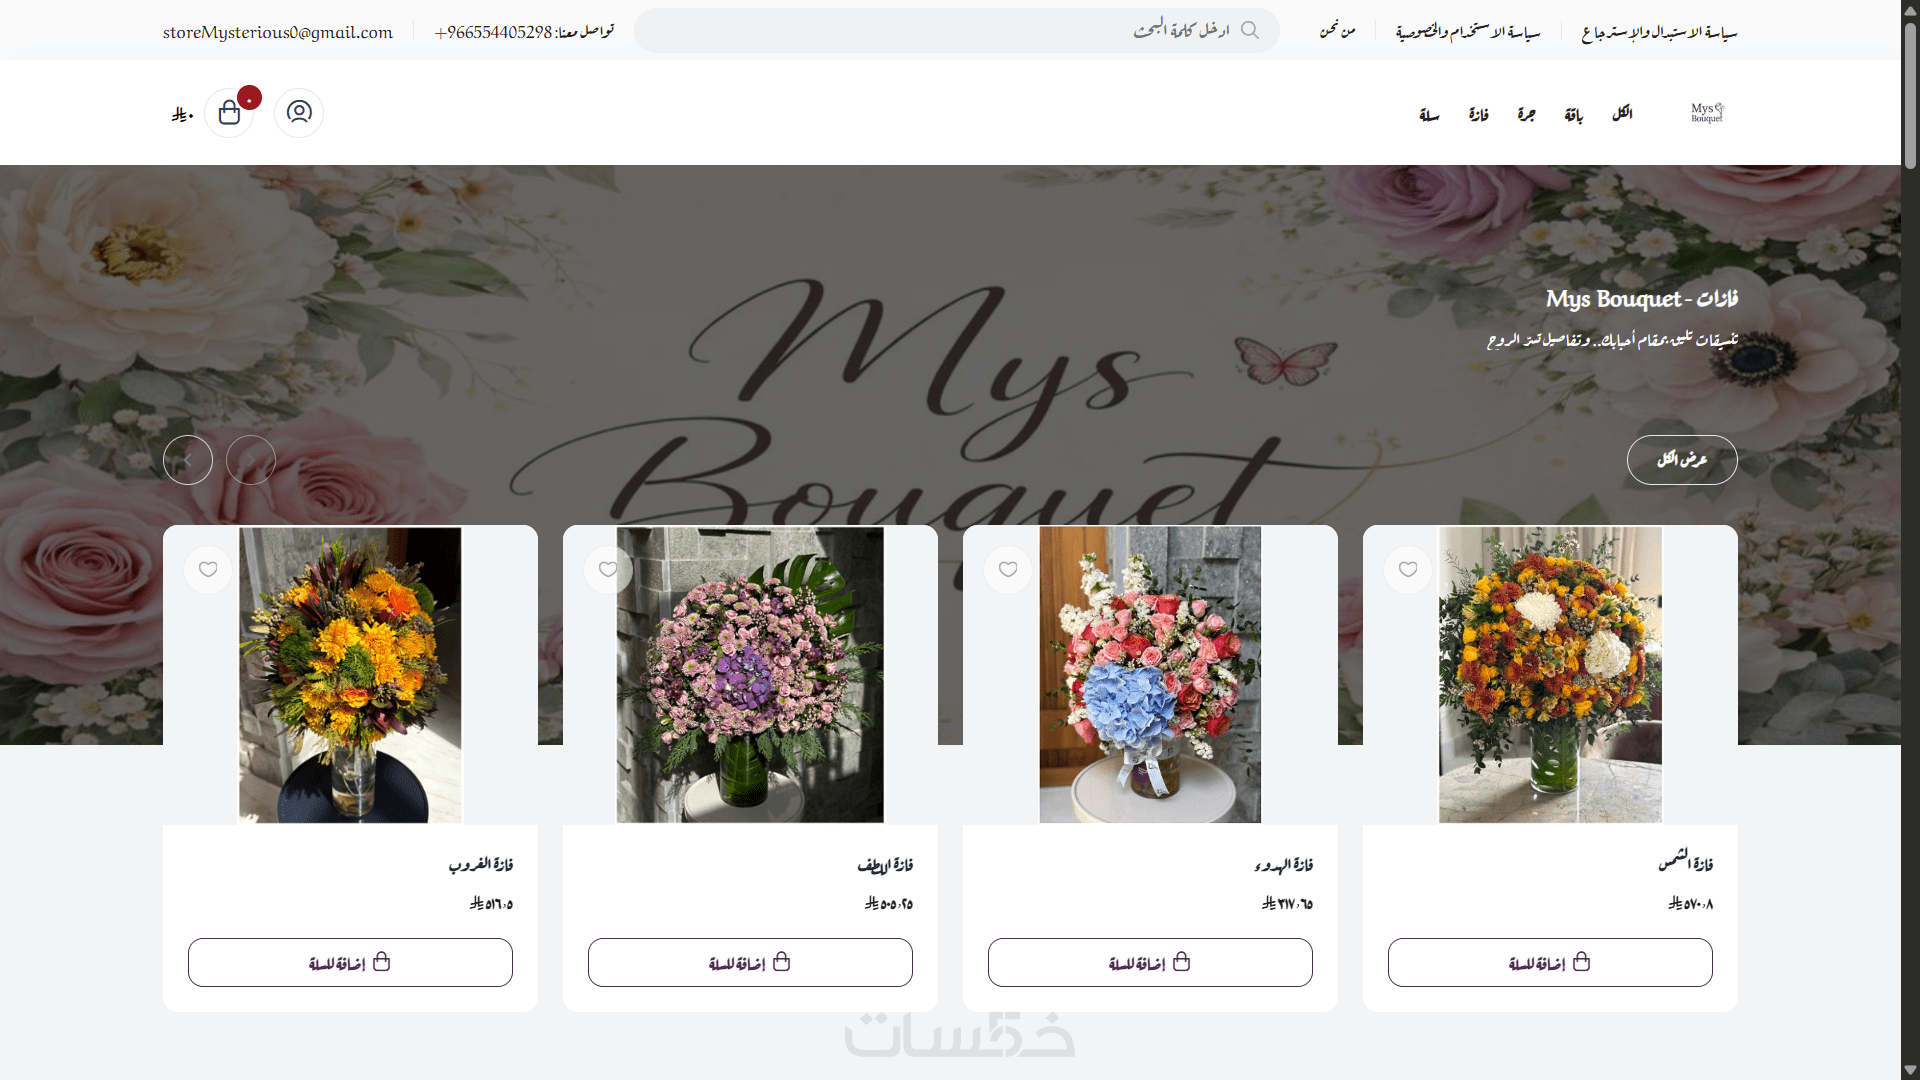Go to previous slide with left carousel arrow
The image size is (1920, 1080).
pos(188,460)
